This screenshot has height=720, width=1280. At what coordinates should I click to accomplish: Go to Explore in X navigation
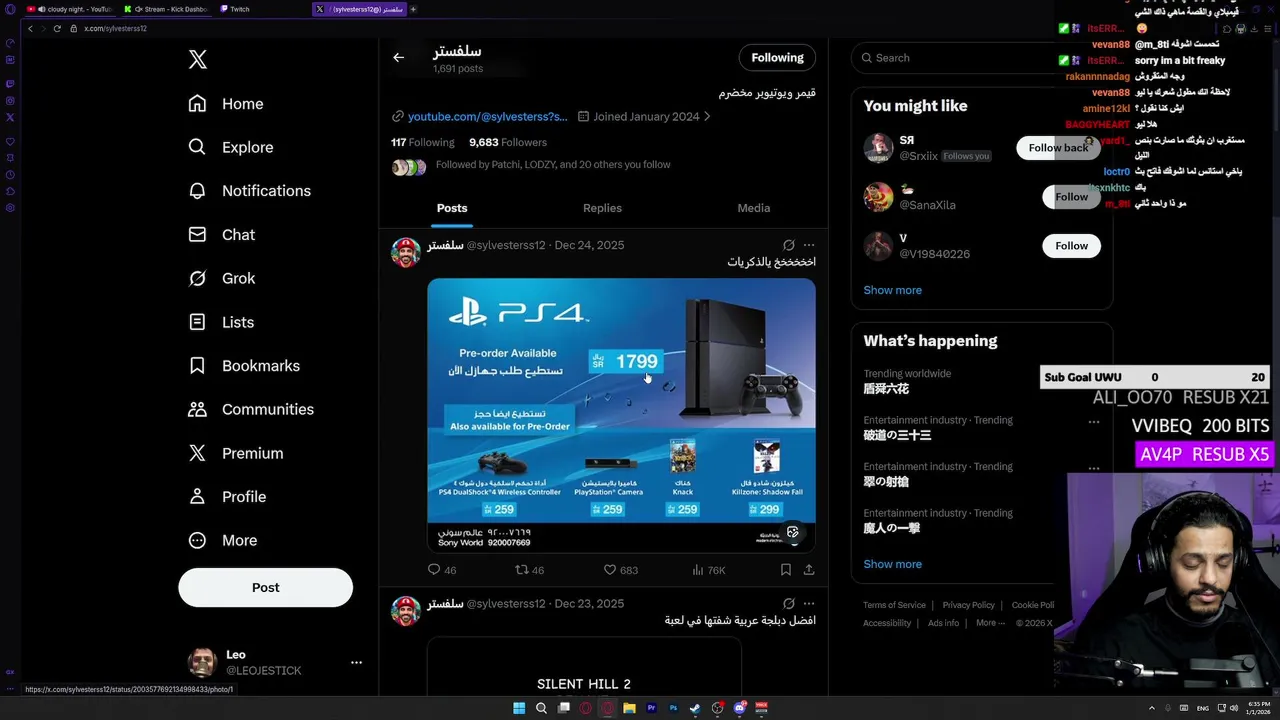[231, 147]
